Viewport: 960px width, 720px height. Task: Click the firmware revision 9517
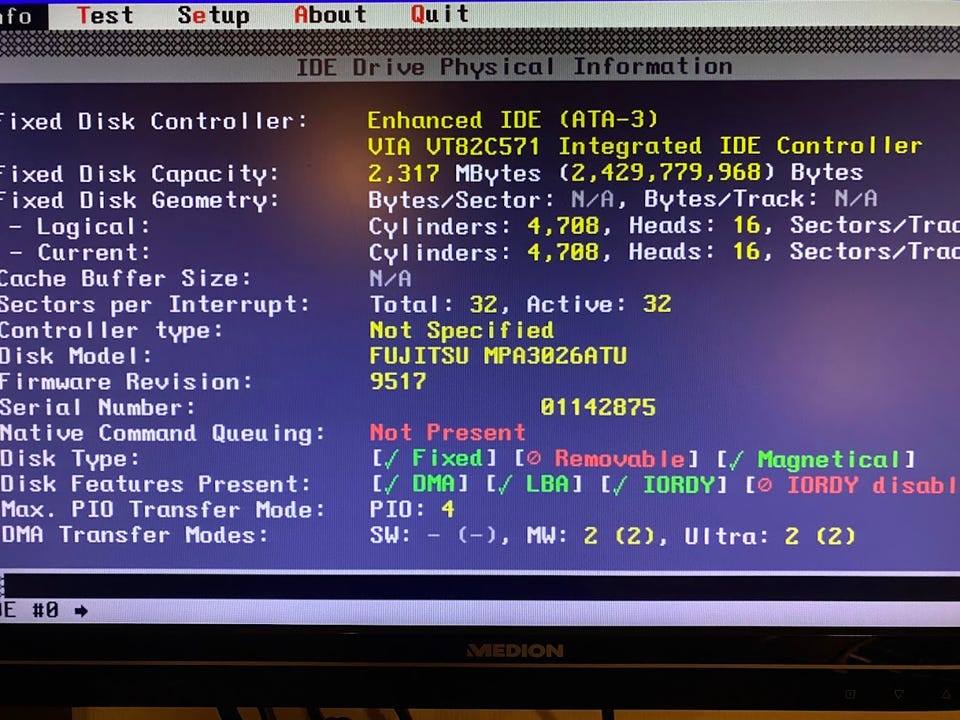point(398,381)
